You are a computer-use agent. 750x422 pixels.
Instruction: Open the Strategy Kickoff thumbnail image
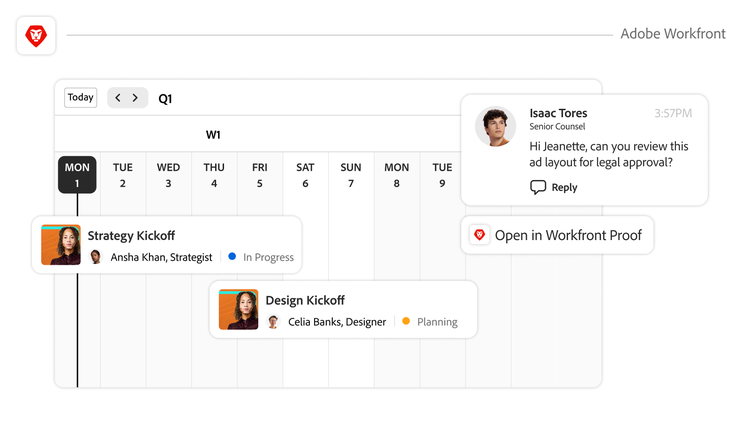click(61, 245)
